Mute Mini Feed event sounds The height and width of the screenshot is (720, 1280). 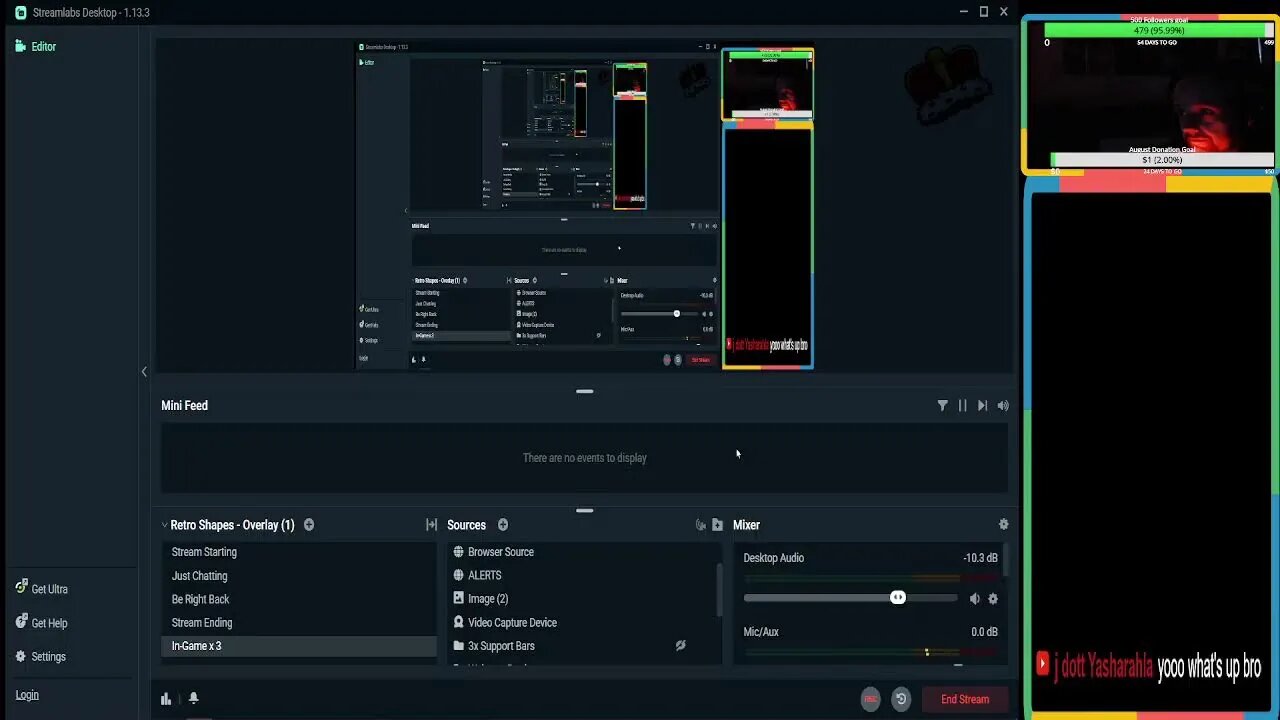[1003, 405]
